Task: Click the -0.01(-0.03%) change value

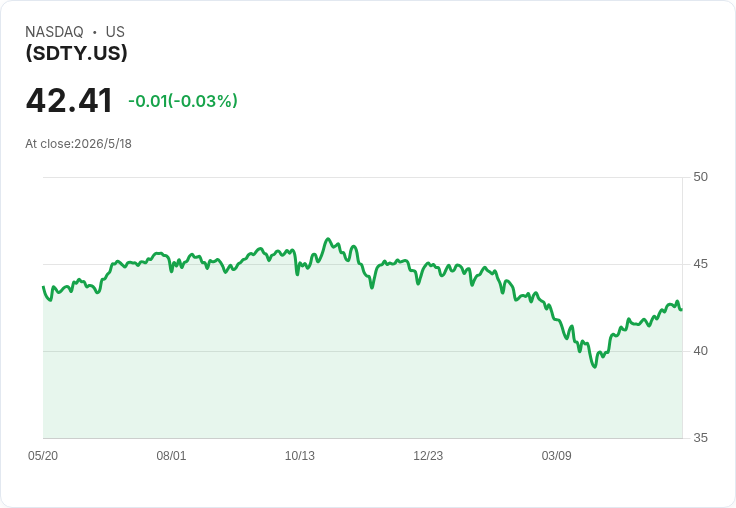Action: [x=183, y=101]
